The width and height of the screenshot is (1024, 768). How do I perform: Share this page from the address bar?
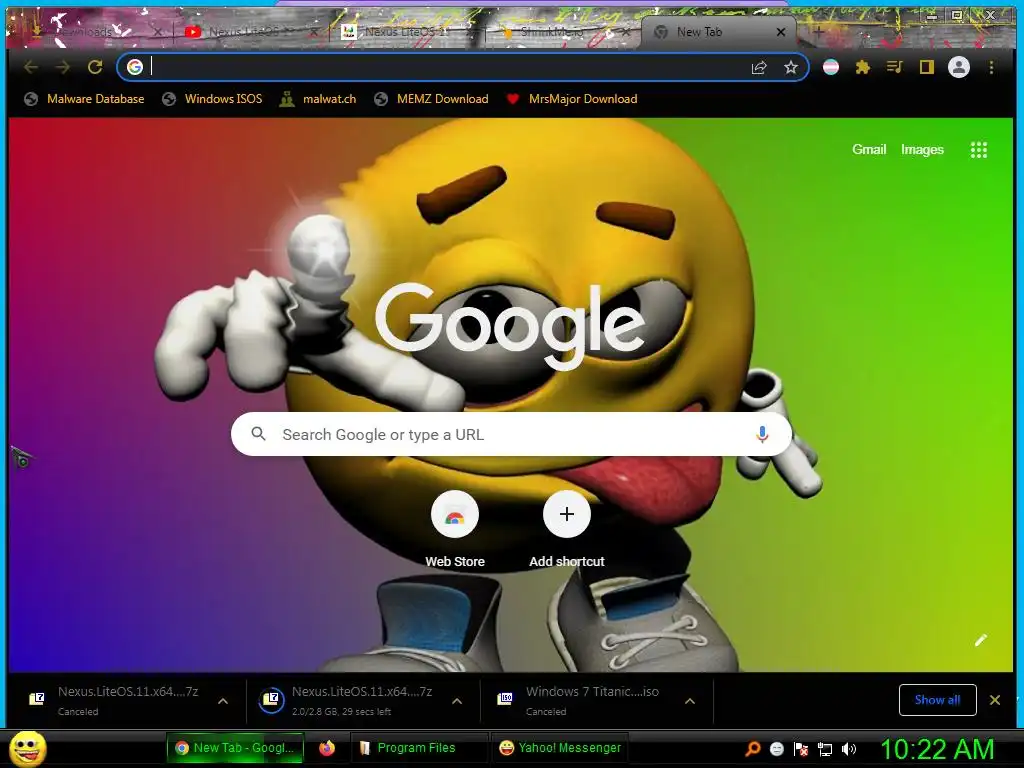759,67
